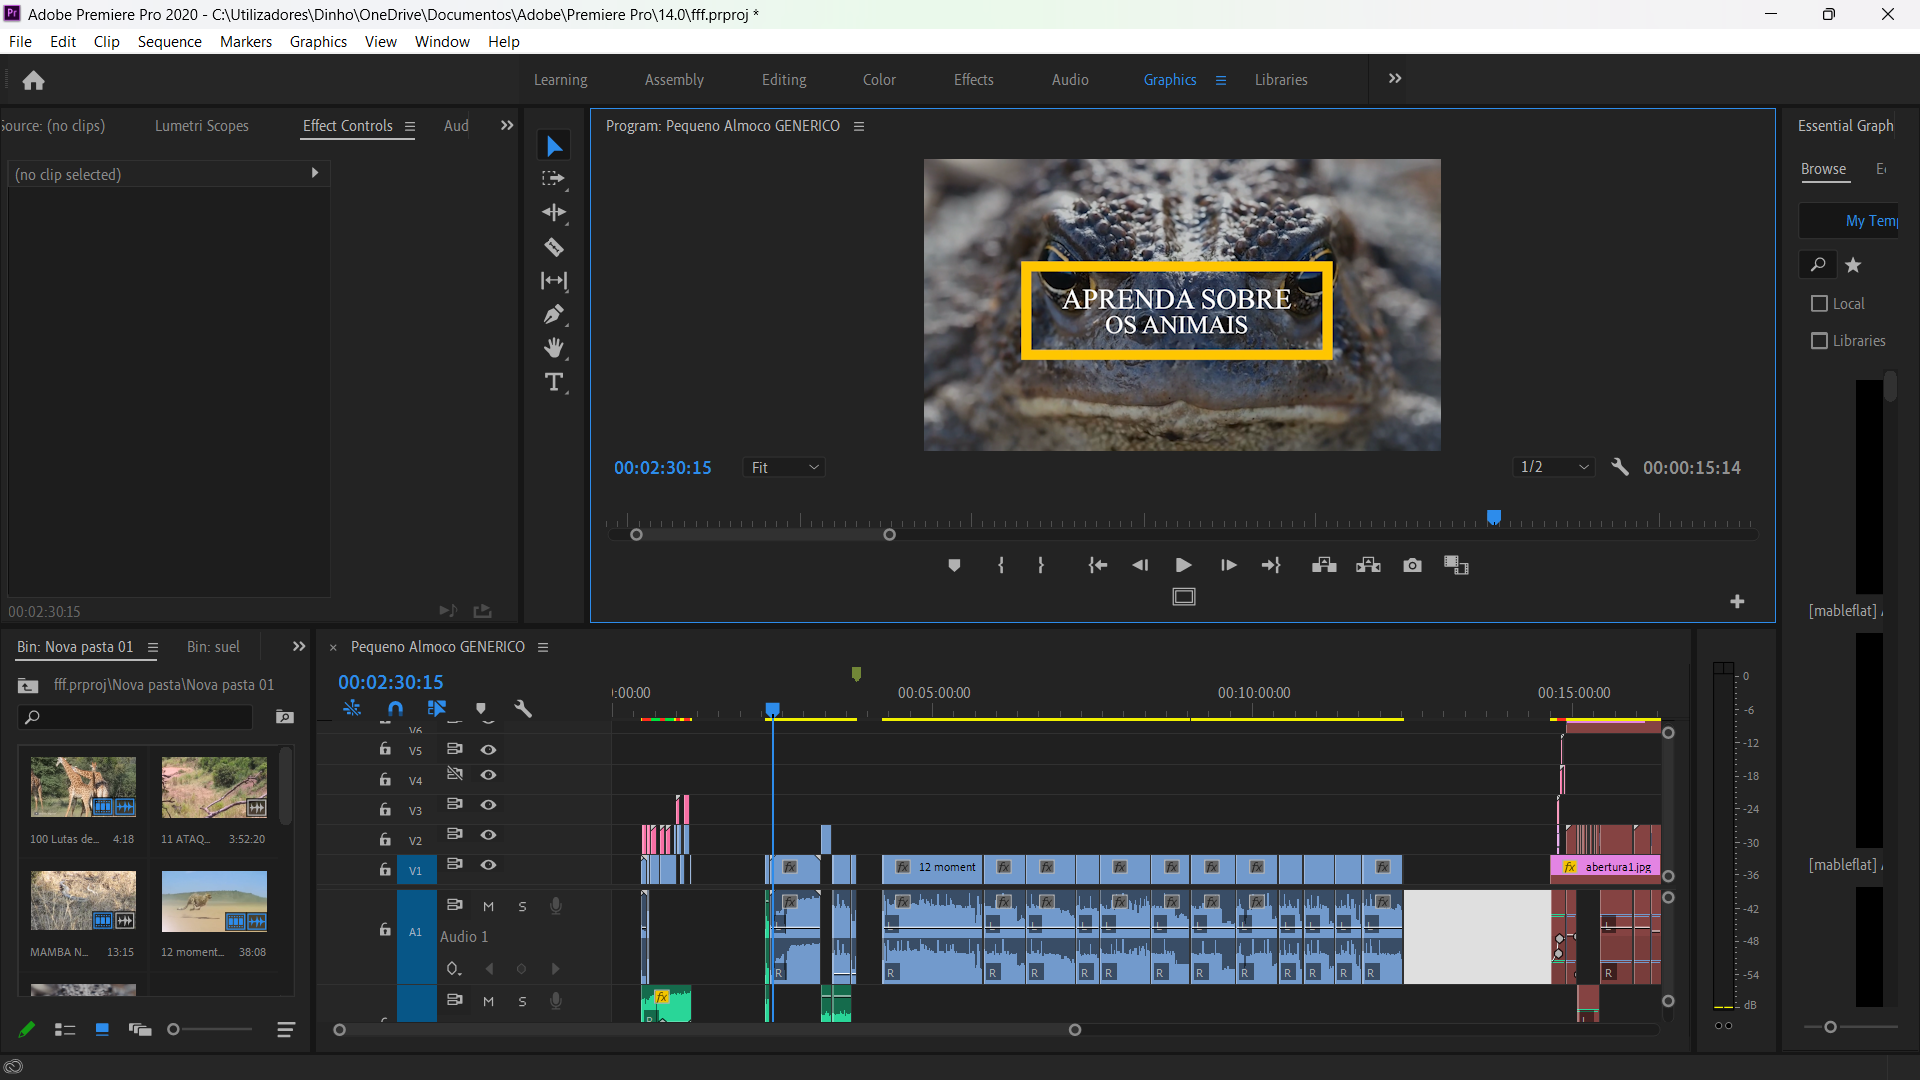The width and height of the screenshot is (1920, 1080).
Task: Add a marker in the Program monitor
Action: [x=954, y=566]
